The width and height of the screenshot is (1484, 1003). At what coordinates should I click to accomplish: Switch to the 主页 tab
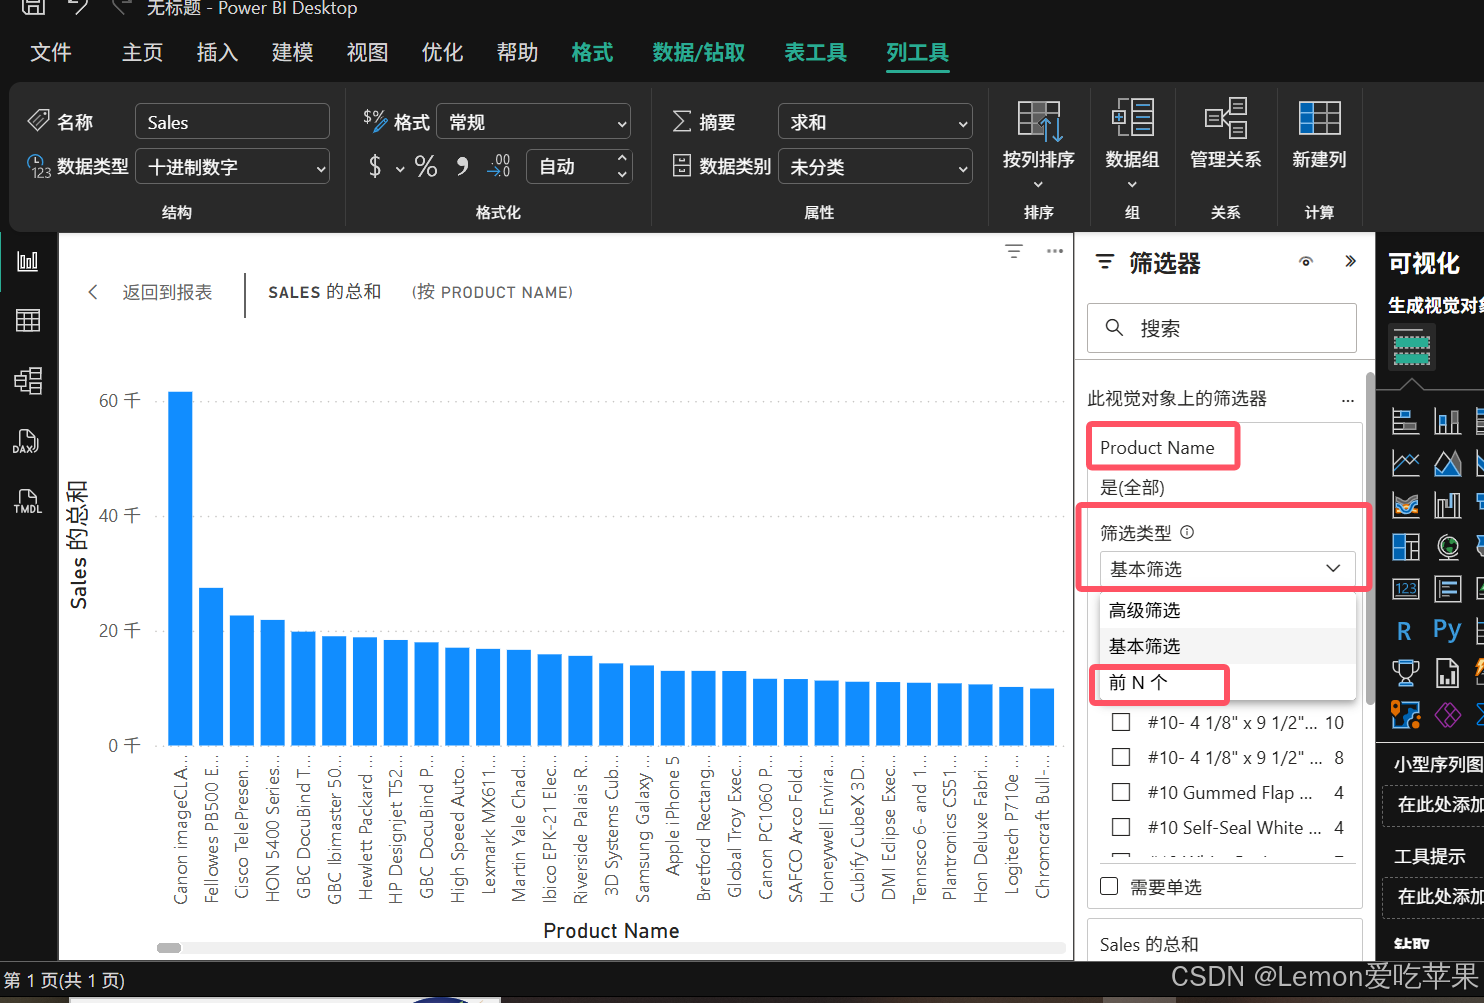pyautogui.click(x=142, y=52)
